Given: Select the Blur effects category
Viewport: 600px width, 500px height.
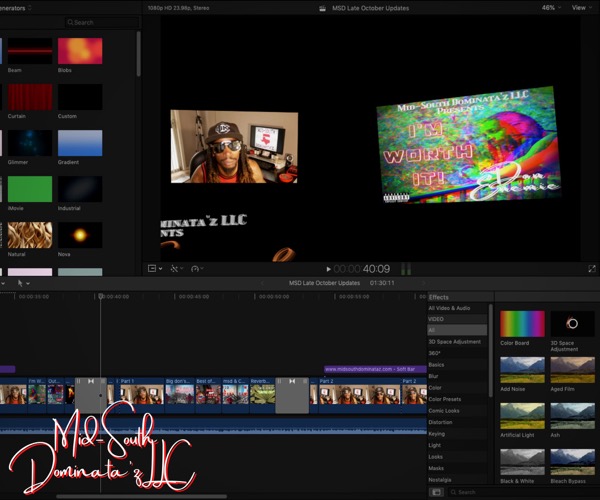Looking at the screenshot, I should tap(457, 376).
